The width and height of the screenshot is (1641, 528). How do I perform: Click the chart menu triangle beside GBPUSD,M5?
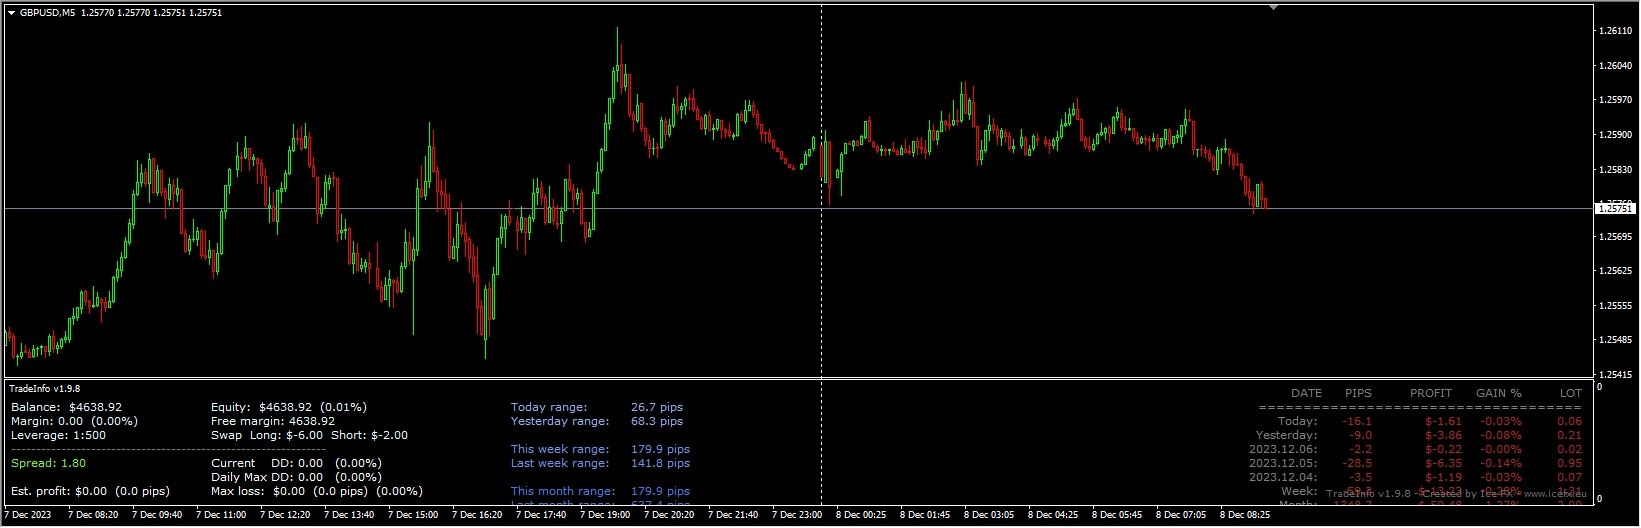11,13
